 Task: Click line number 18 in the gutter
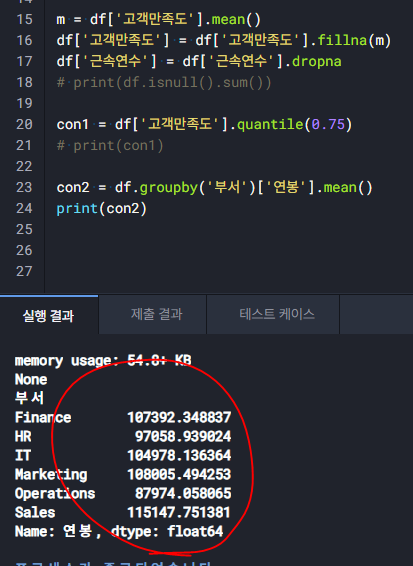coord(24,82)
